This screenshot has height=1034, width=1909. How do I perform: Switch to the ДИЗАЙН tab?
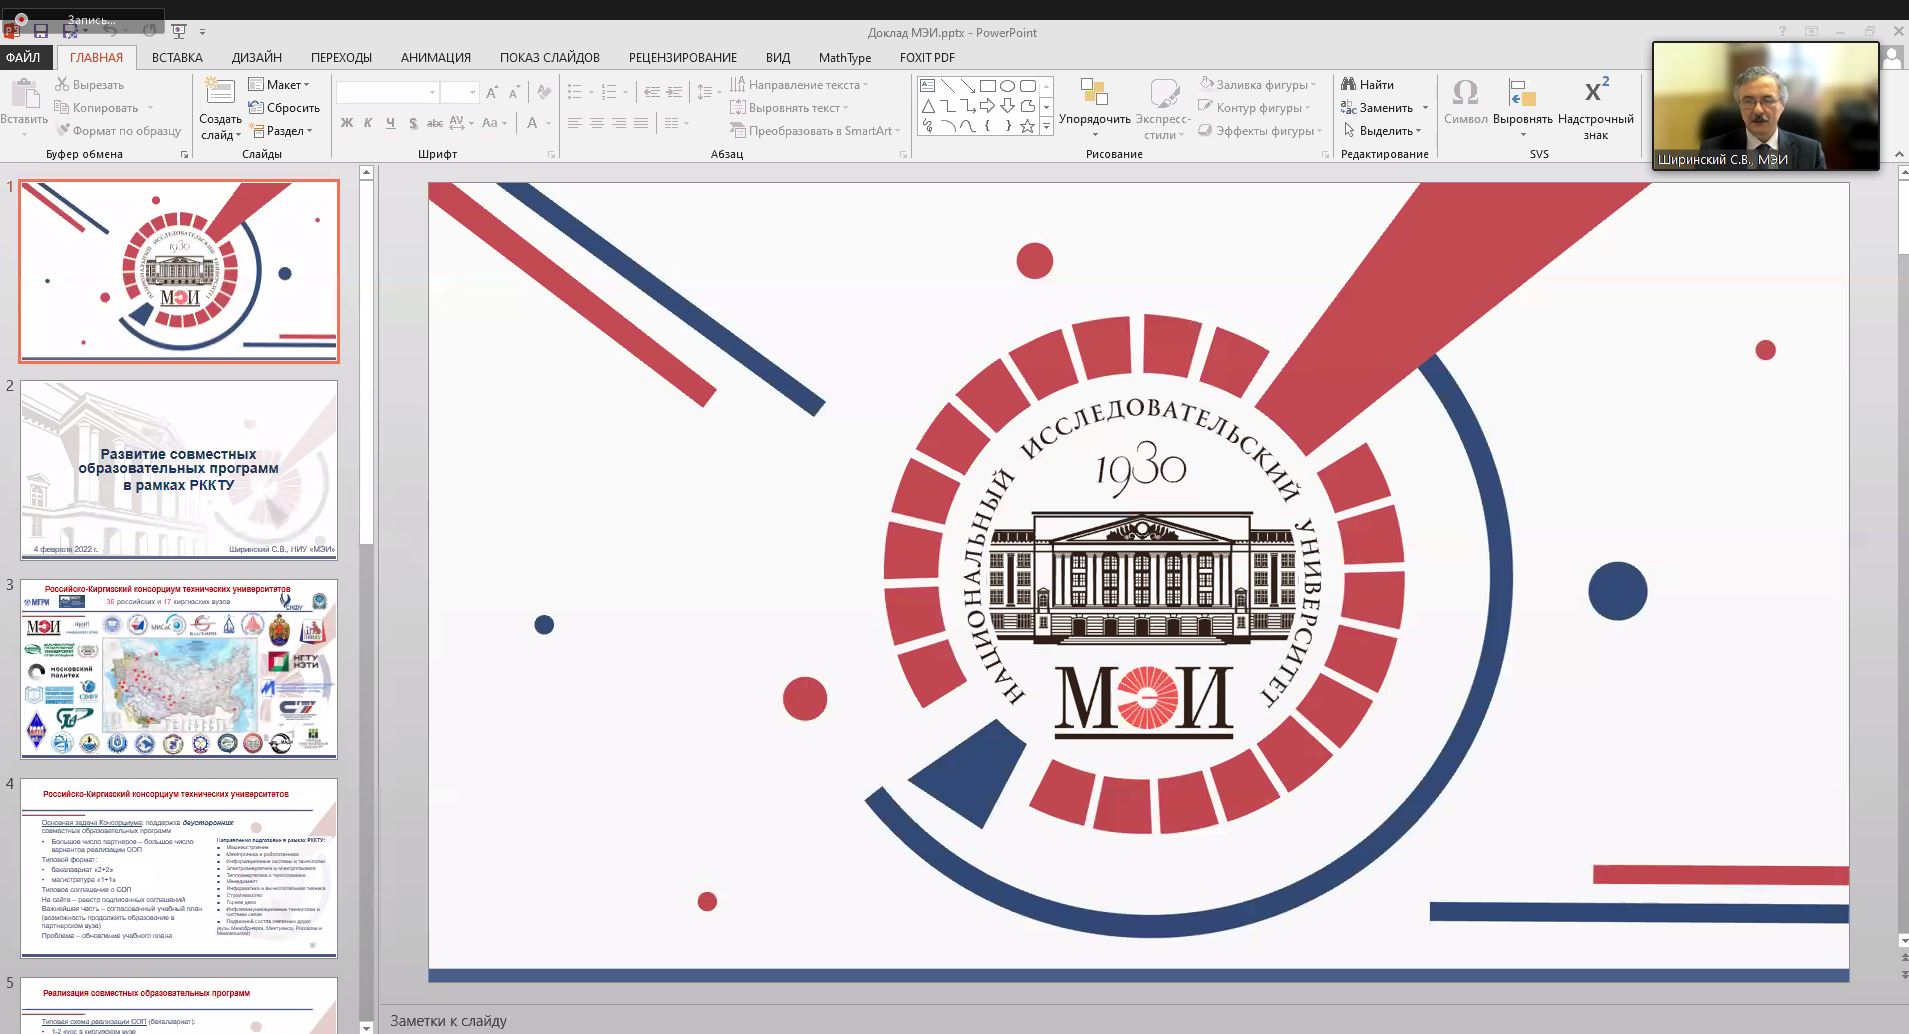pos(257,57)
